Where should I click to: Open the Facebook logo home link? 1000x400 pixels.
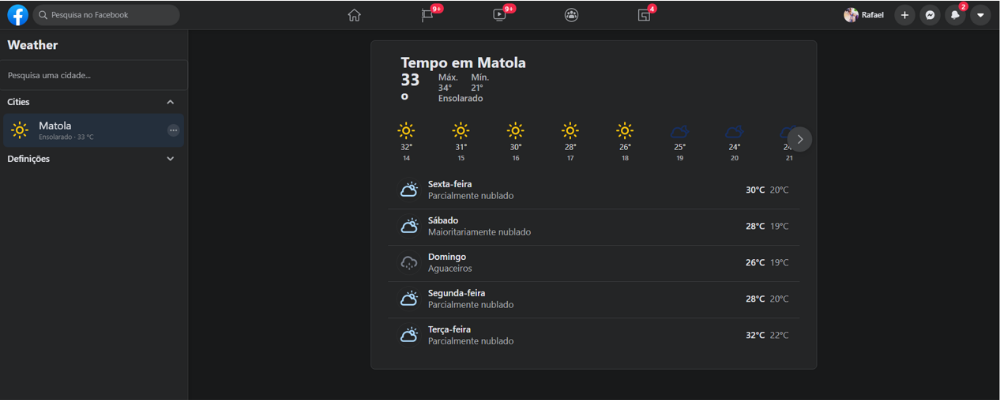(x=18, y=15)
